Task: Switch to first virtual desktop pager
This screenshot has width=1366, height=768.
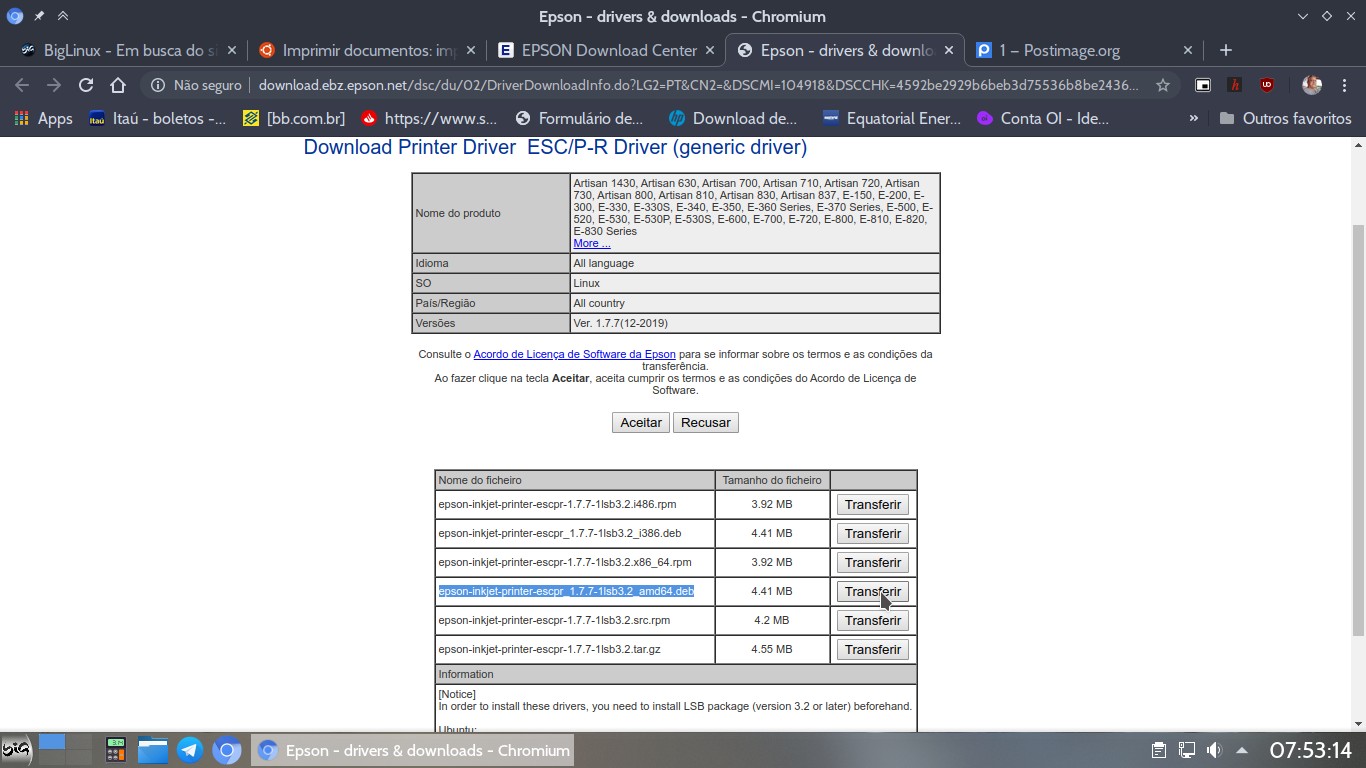Action: (51, 742)
